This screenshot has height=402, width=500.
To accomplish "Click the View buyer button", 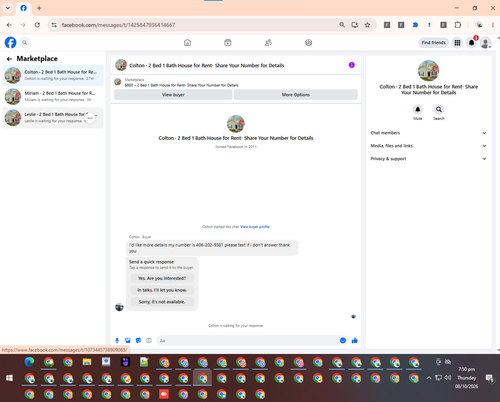I will tap(173, 95).
